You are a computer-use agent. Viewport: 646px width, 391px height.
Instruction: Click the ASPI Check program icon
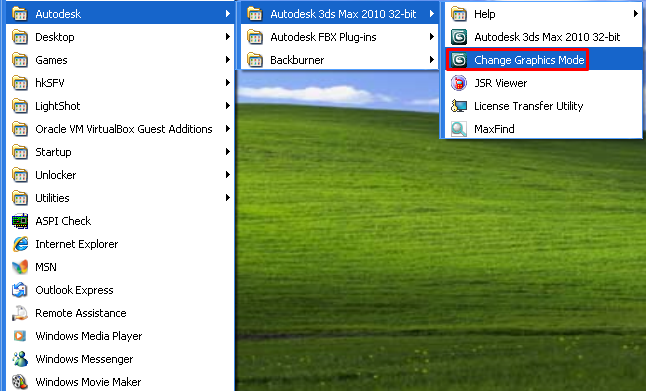click(x=20, y=221)
